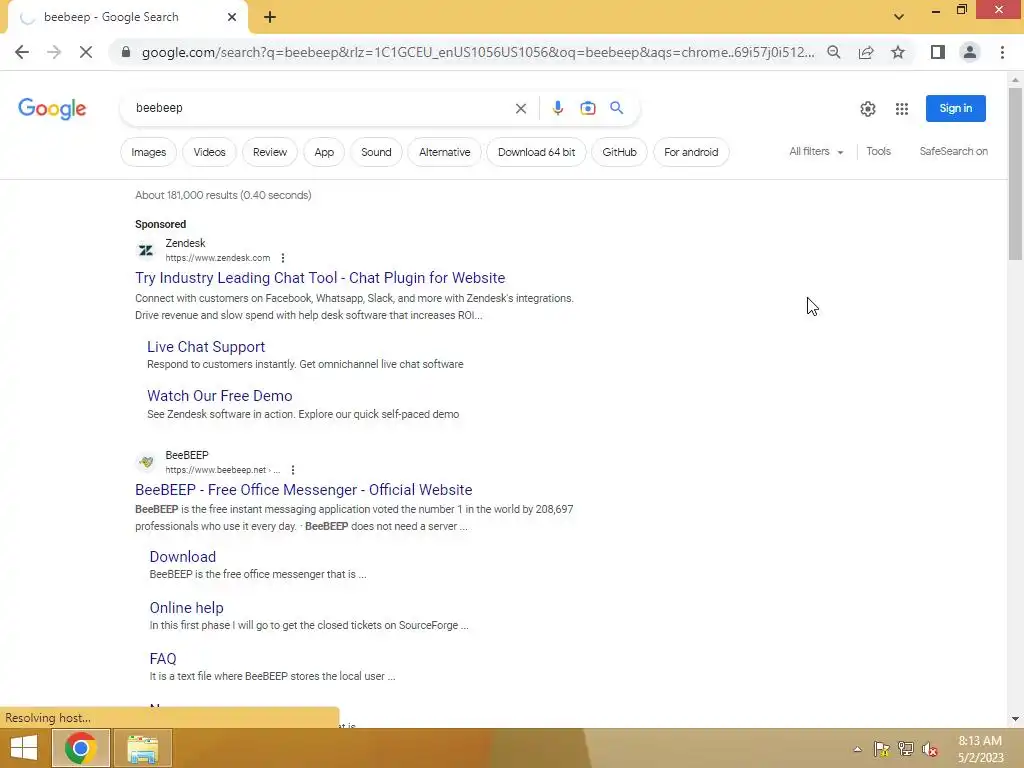Choose the GitHub filter chip
Image resolution: width=1024 pixels, height=768 pixels.
619,152
